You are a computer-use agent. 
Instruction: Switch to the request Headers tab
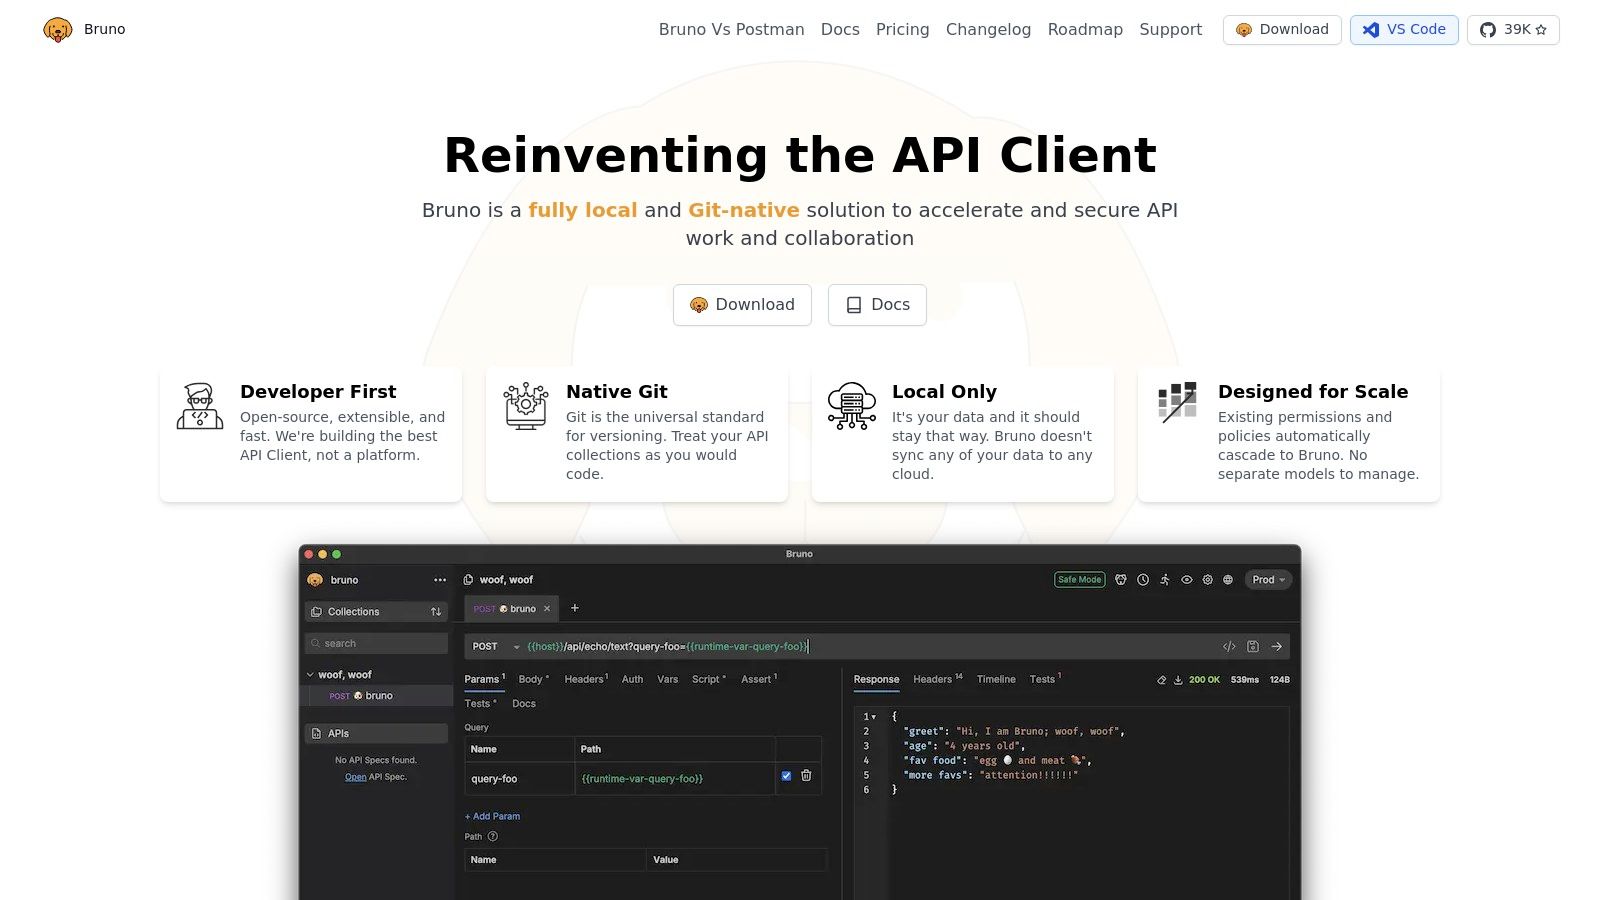tap(586, 680)
